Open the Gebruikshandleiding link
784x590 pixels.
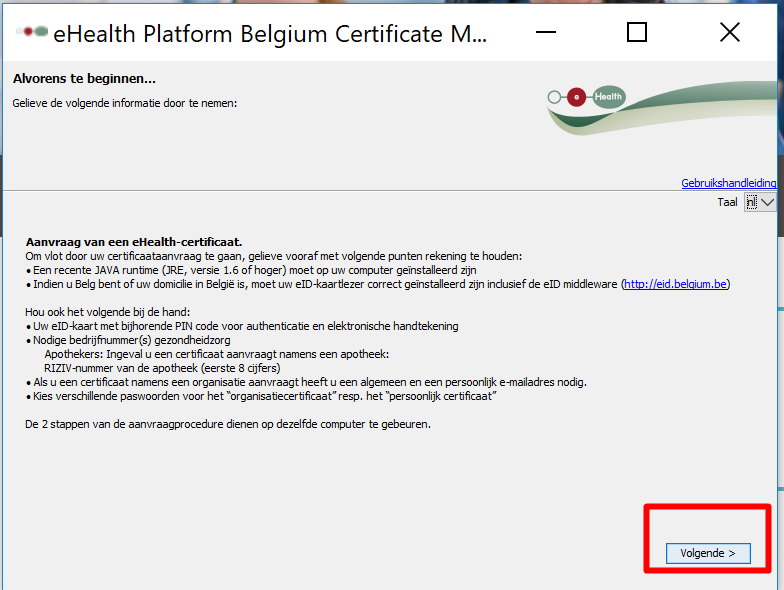coord(728,183)
